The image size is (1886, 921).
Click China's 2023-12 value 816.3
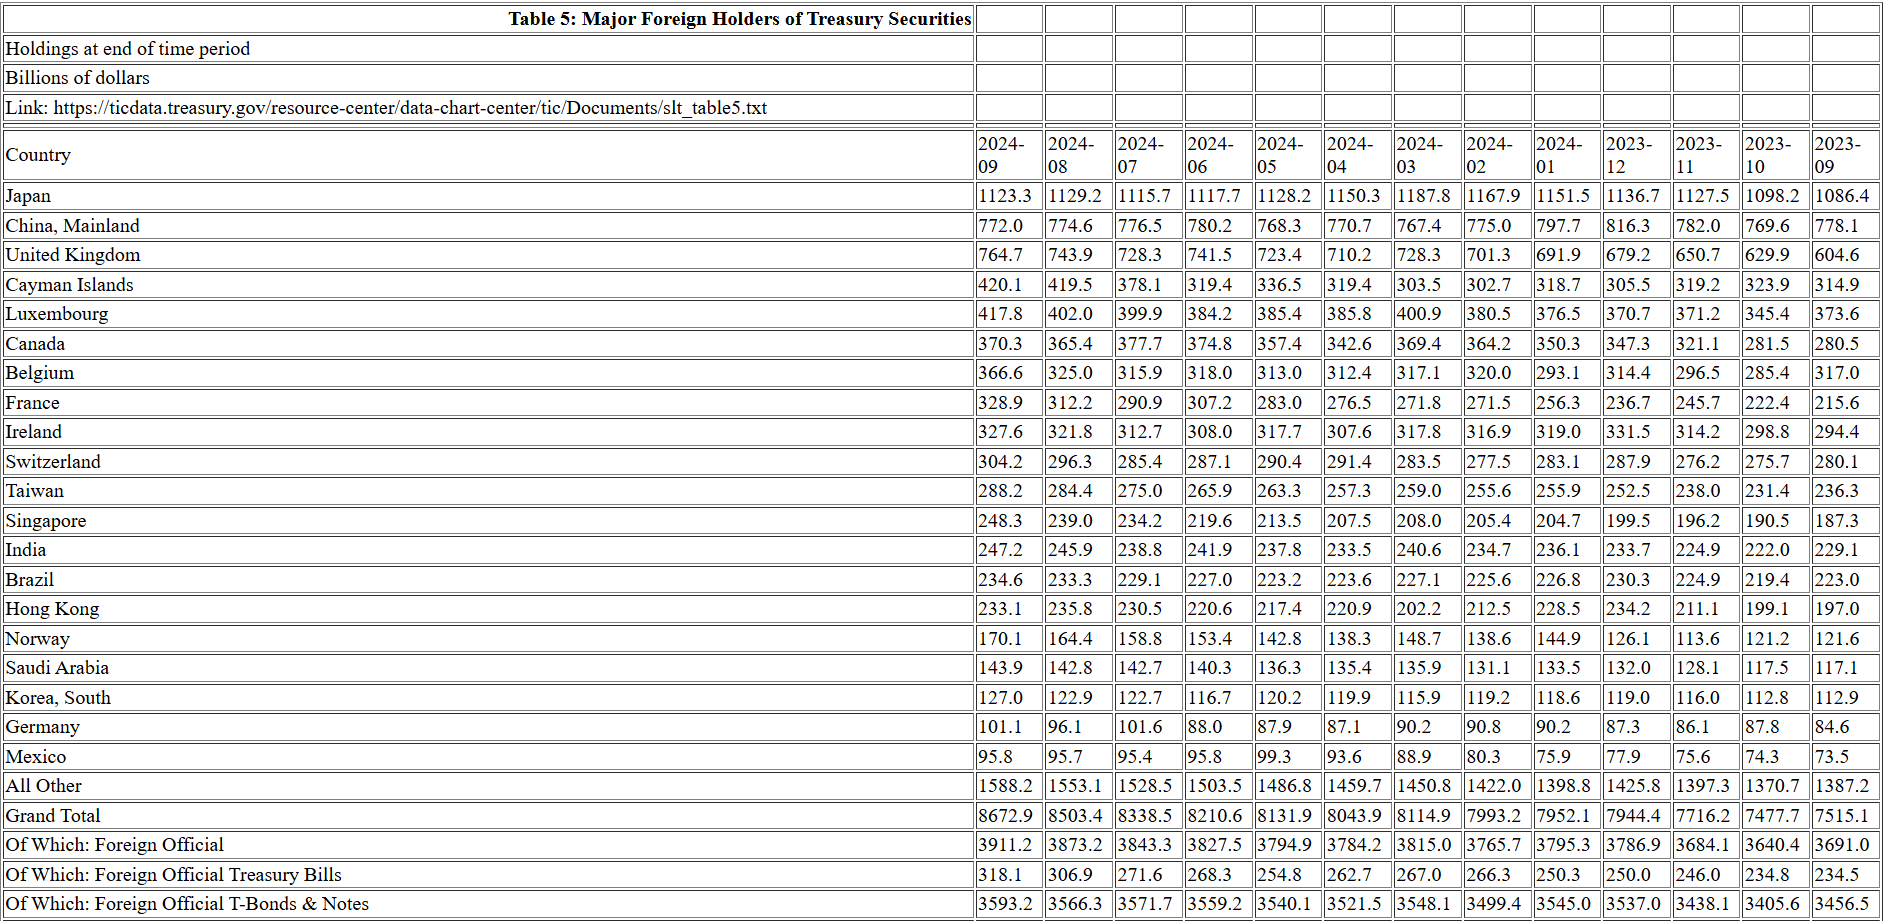pyautogui.click(x=1628, y=226)
